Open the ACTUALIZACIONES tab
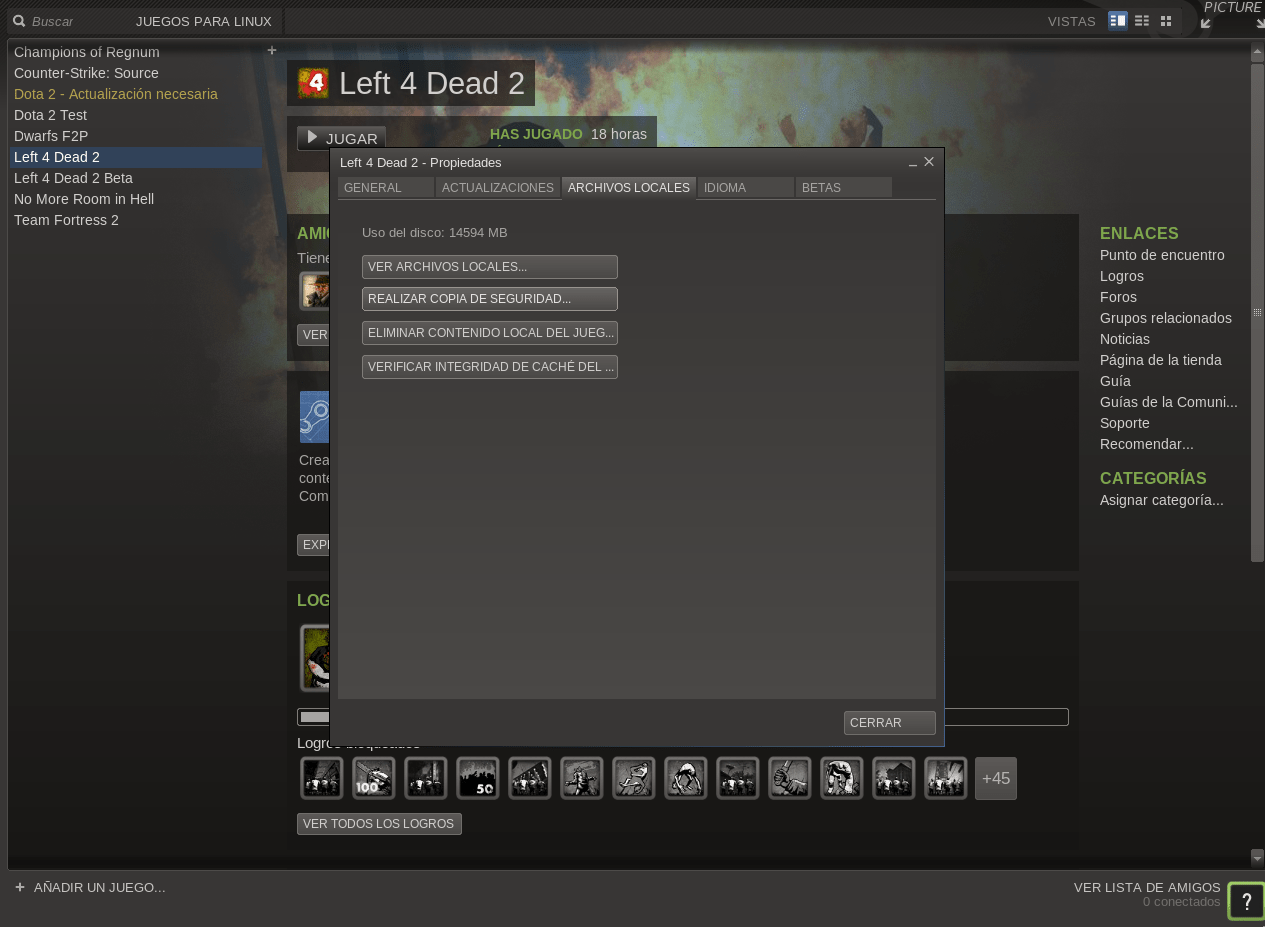Viewport: 1265px width, 927px height. coord(498,188)
